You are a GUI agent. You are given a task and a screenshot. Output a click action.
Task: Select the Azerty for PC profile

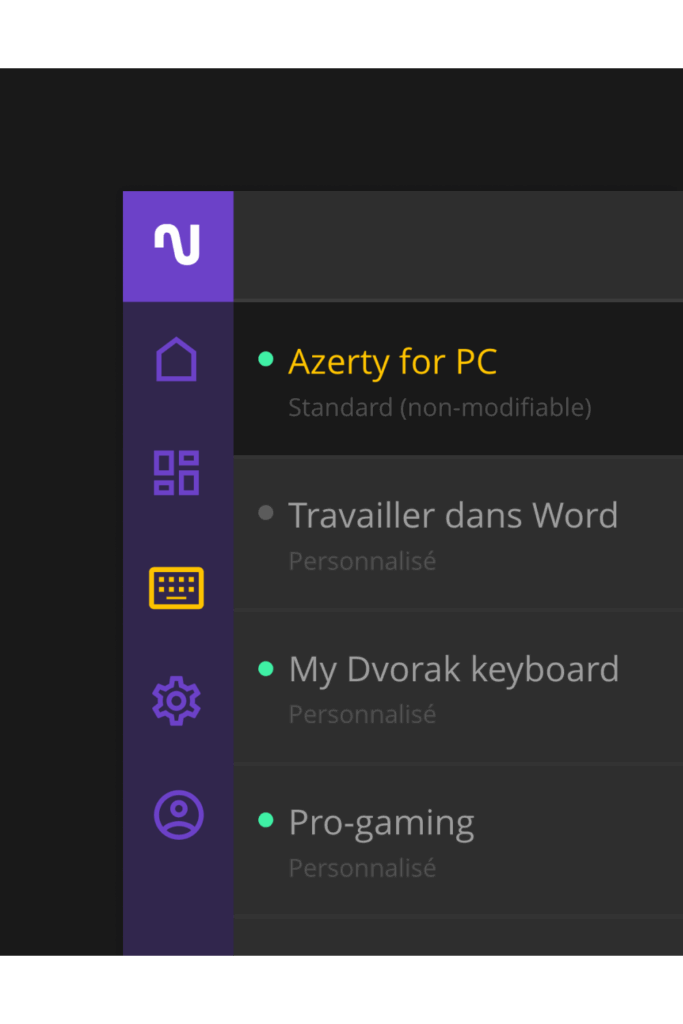point(392,362)
